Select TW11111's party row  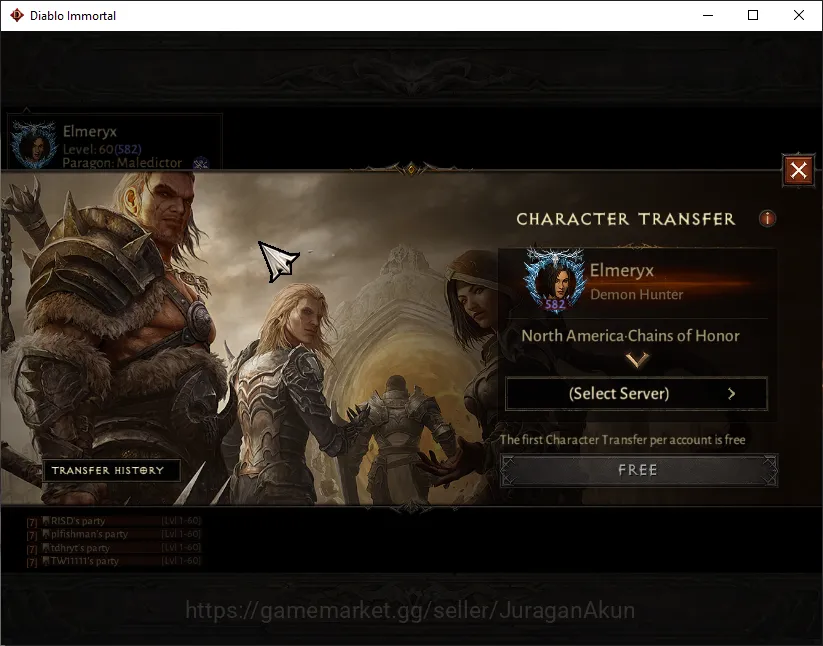pyautogui.click(x=114, y=561)
